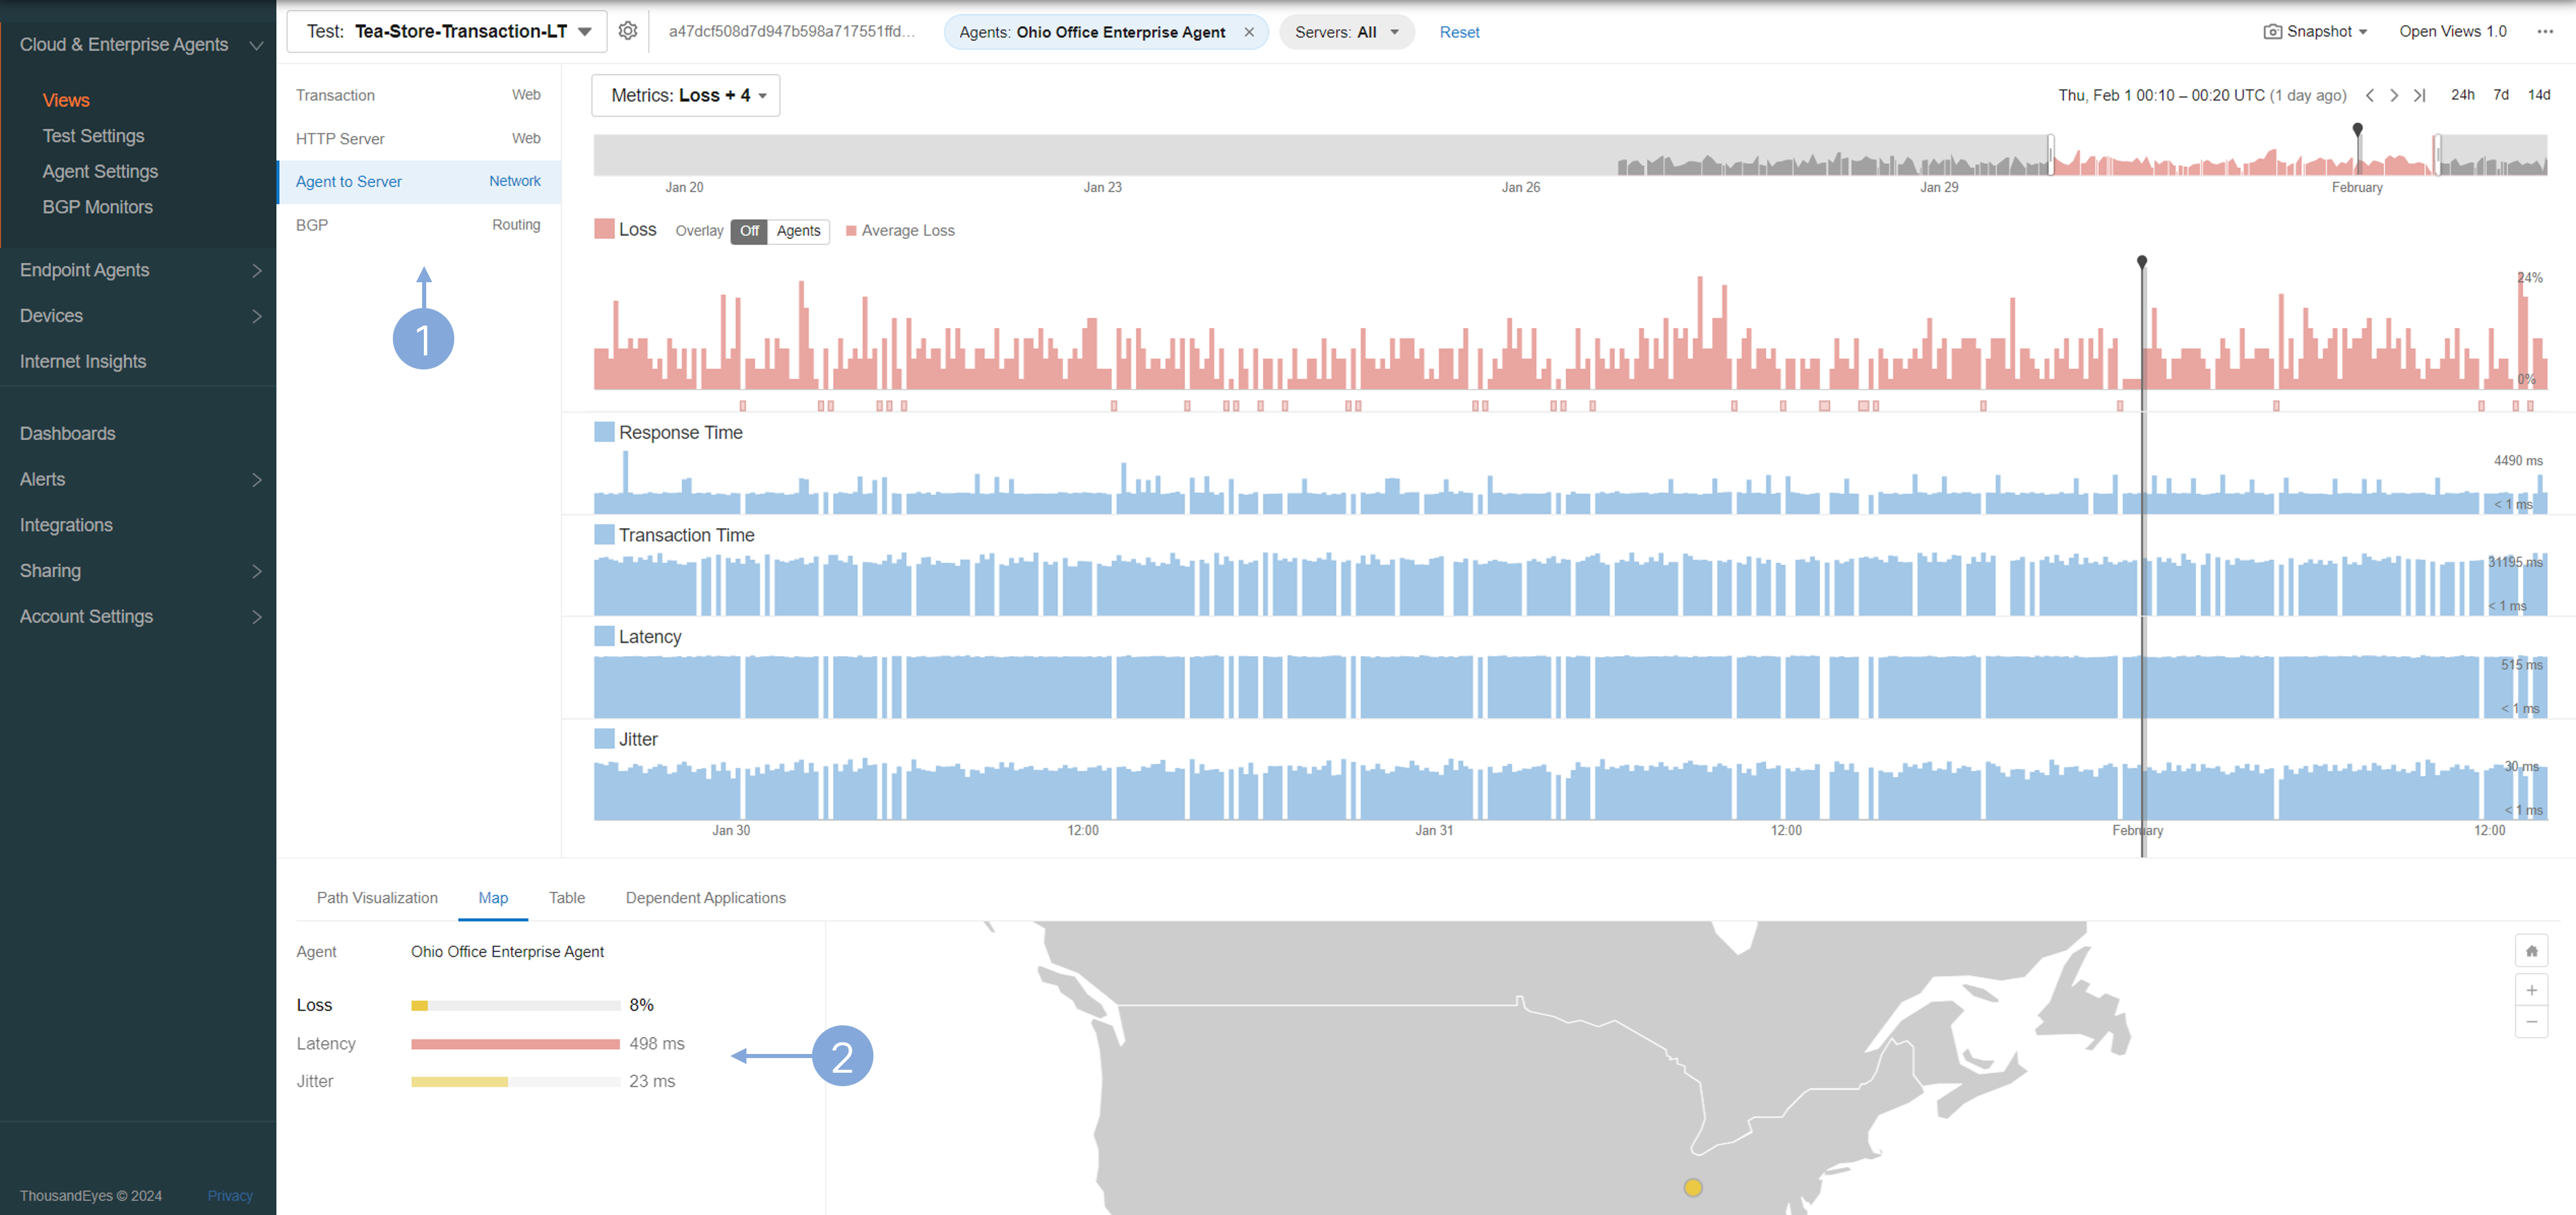The width and height of the screenshot is (2576, 1215).
Task: Click the Snapshot camera icon
Action: pos(2272,32)
